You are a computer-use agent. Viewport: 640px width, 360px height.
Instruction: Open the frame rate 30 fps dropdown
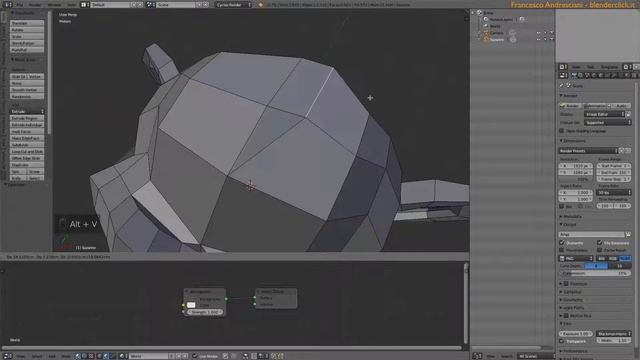[613, 192]
